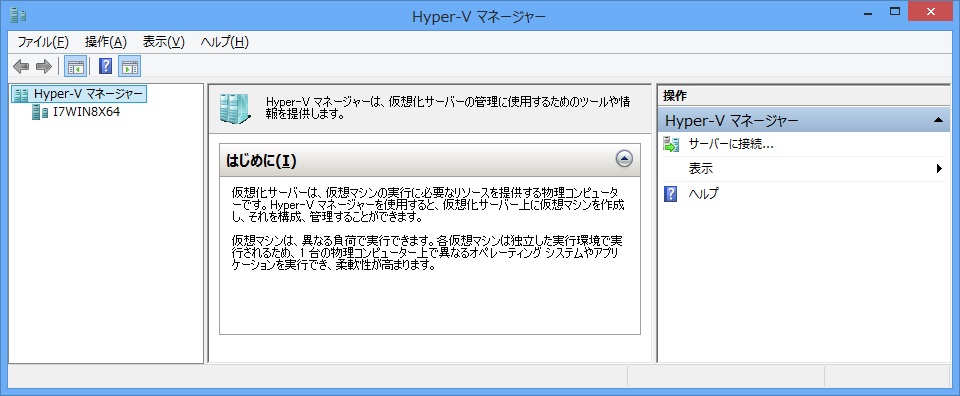Viewport: 960px width, 396px height.
Task: Click the はじめに(I) section heading
Action: click(x=261, y=161)
